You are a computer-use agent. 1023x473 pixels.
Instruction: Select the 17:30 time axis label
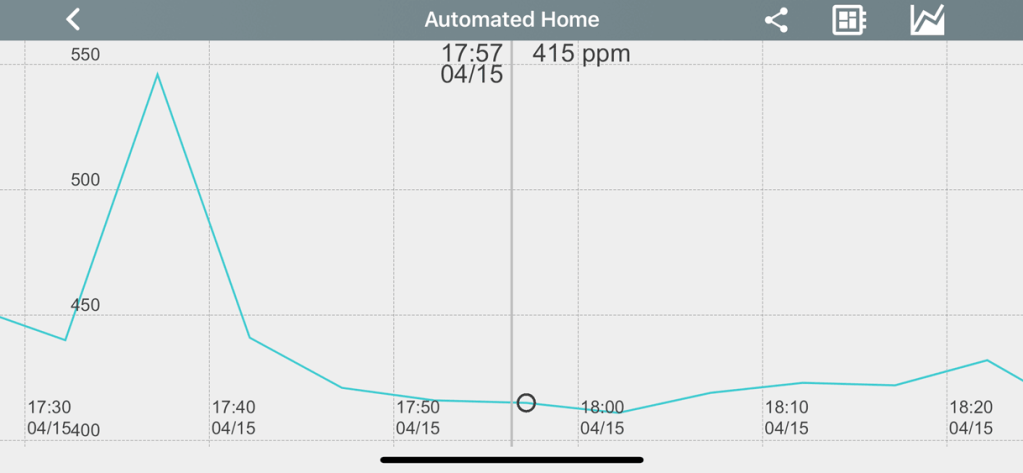[49, 417]
